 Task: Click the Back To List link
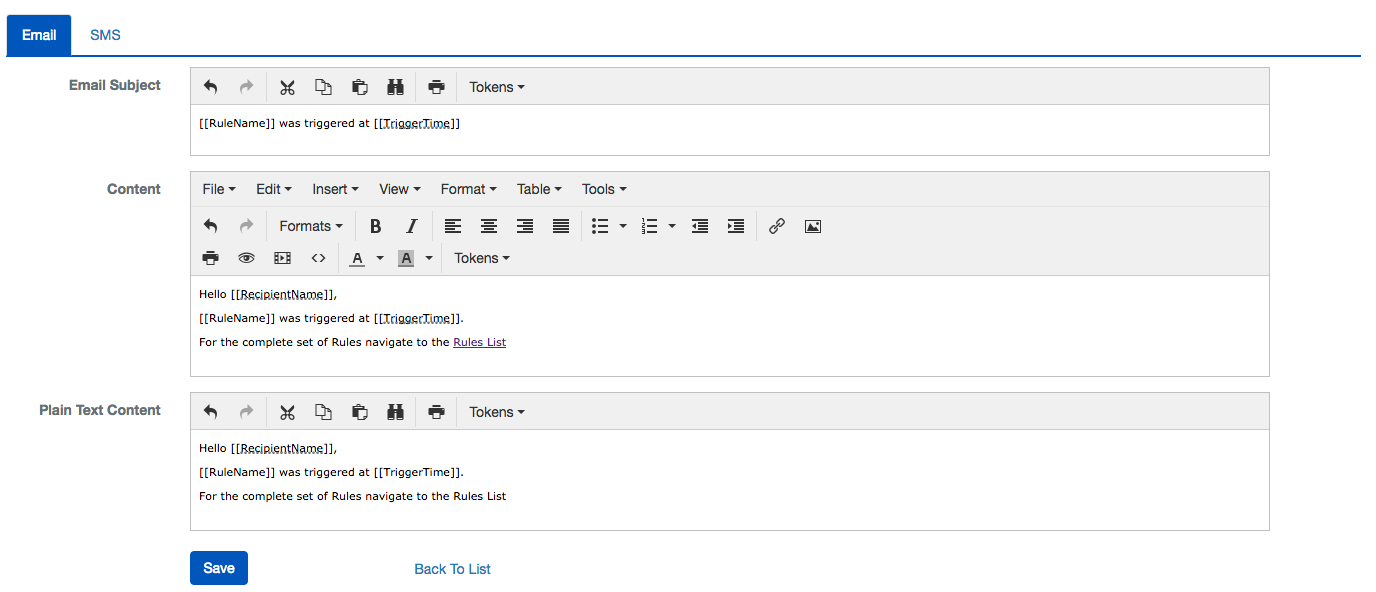[452, 569]
